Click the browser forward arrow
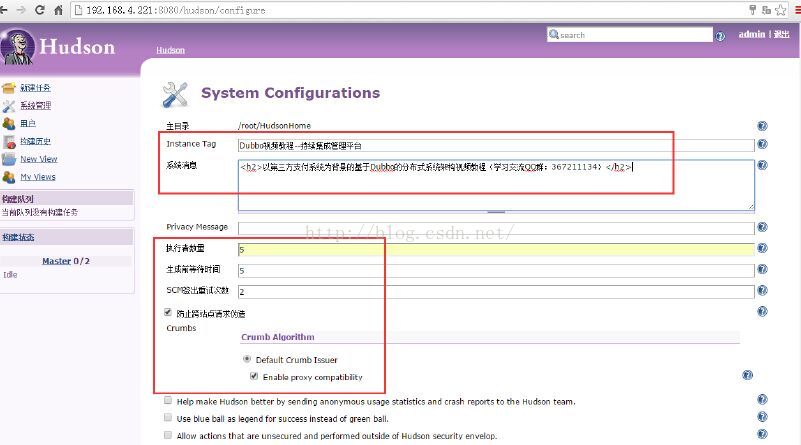This screenshot has height=445, width=801. [x=21, y=10]
